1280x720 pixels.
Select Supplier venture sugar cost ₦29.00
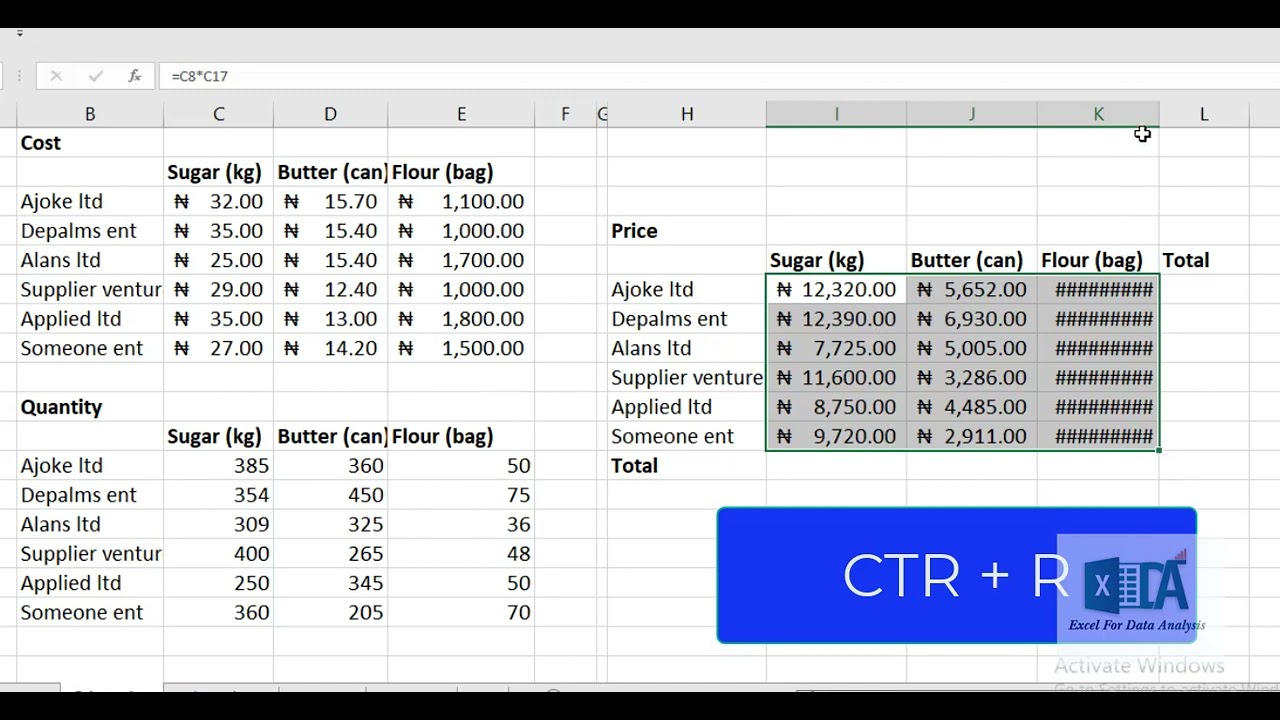click(218, 290)
